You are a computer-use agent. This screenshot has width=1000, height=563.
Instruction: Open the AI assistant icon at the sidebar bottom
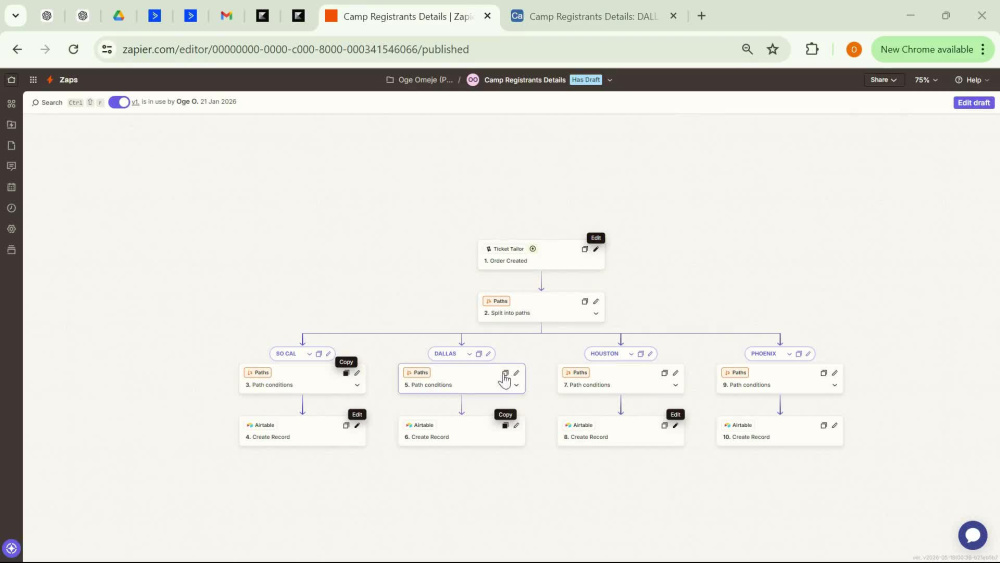(x=11, y=548)
